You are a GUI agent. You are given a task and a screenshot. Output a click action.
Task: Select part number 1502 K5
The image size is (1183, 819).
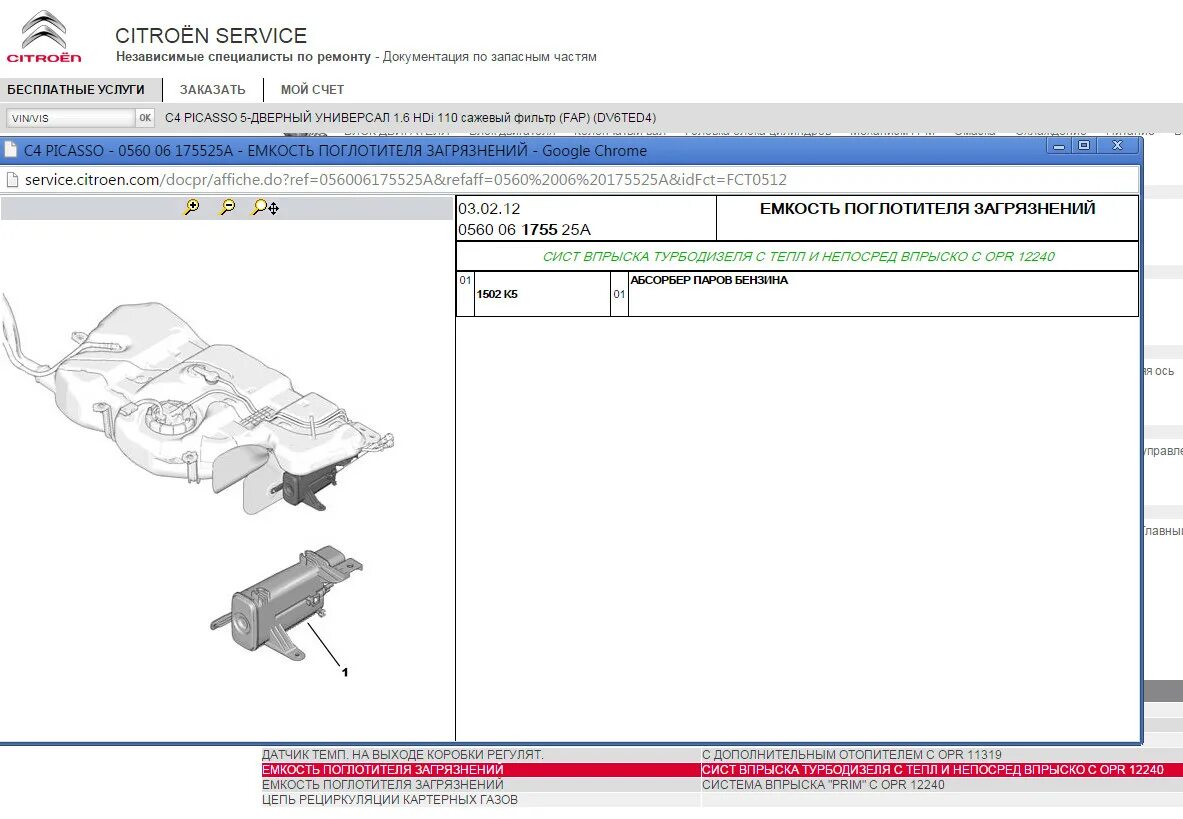point(497,294)
